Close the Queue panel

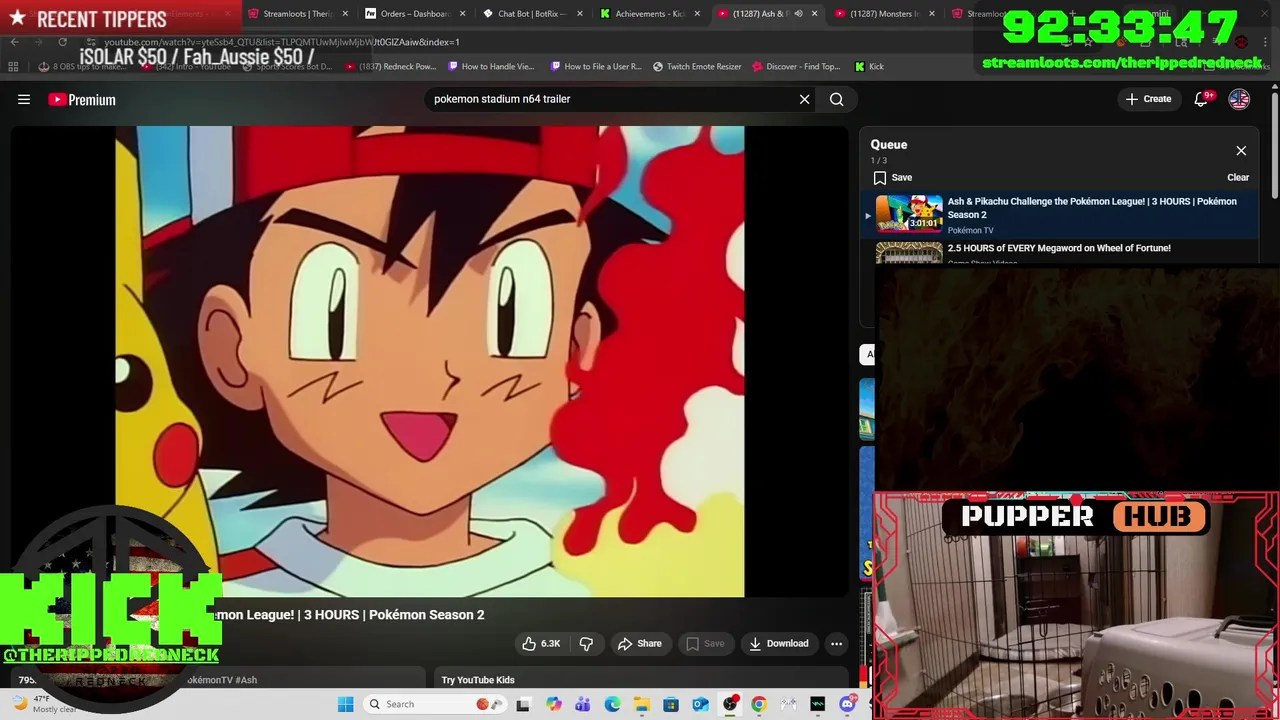[x=1241, y=151]
